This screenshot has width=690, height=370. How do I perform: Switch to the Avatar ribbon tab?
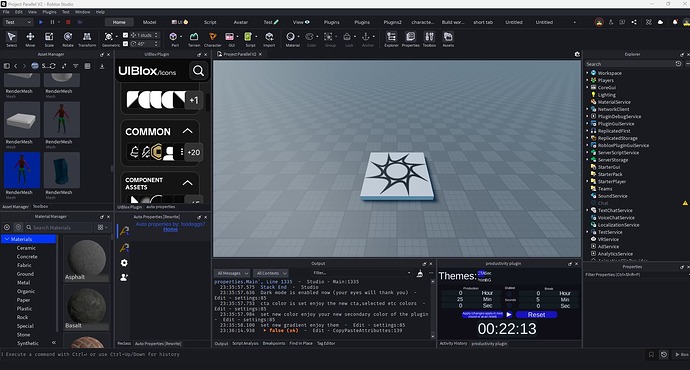click(240, 22)
